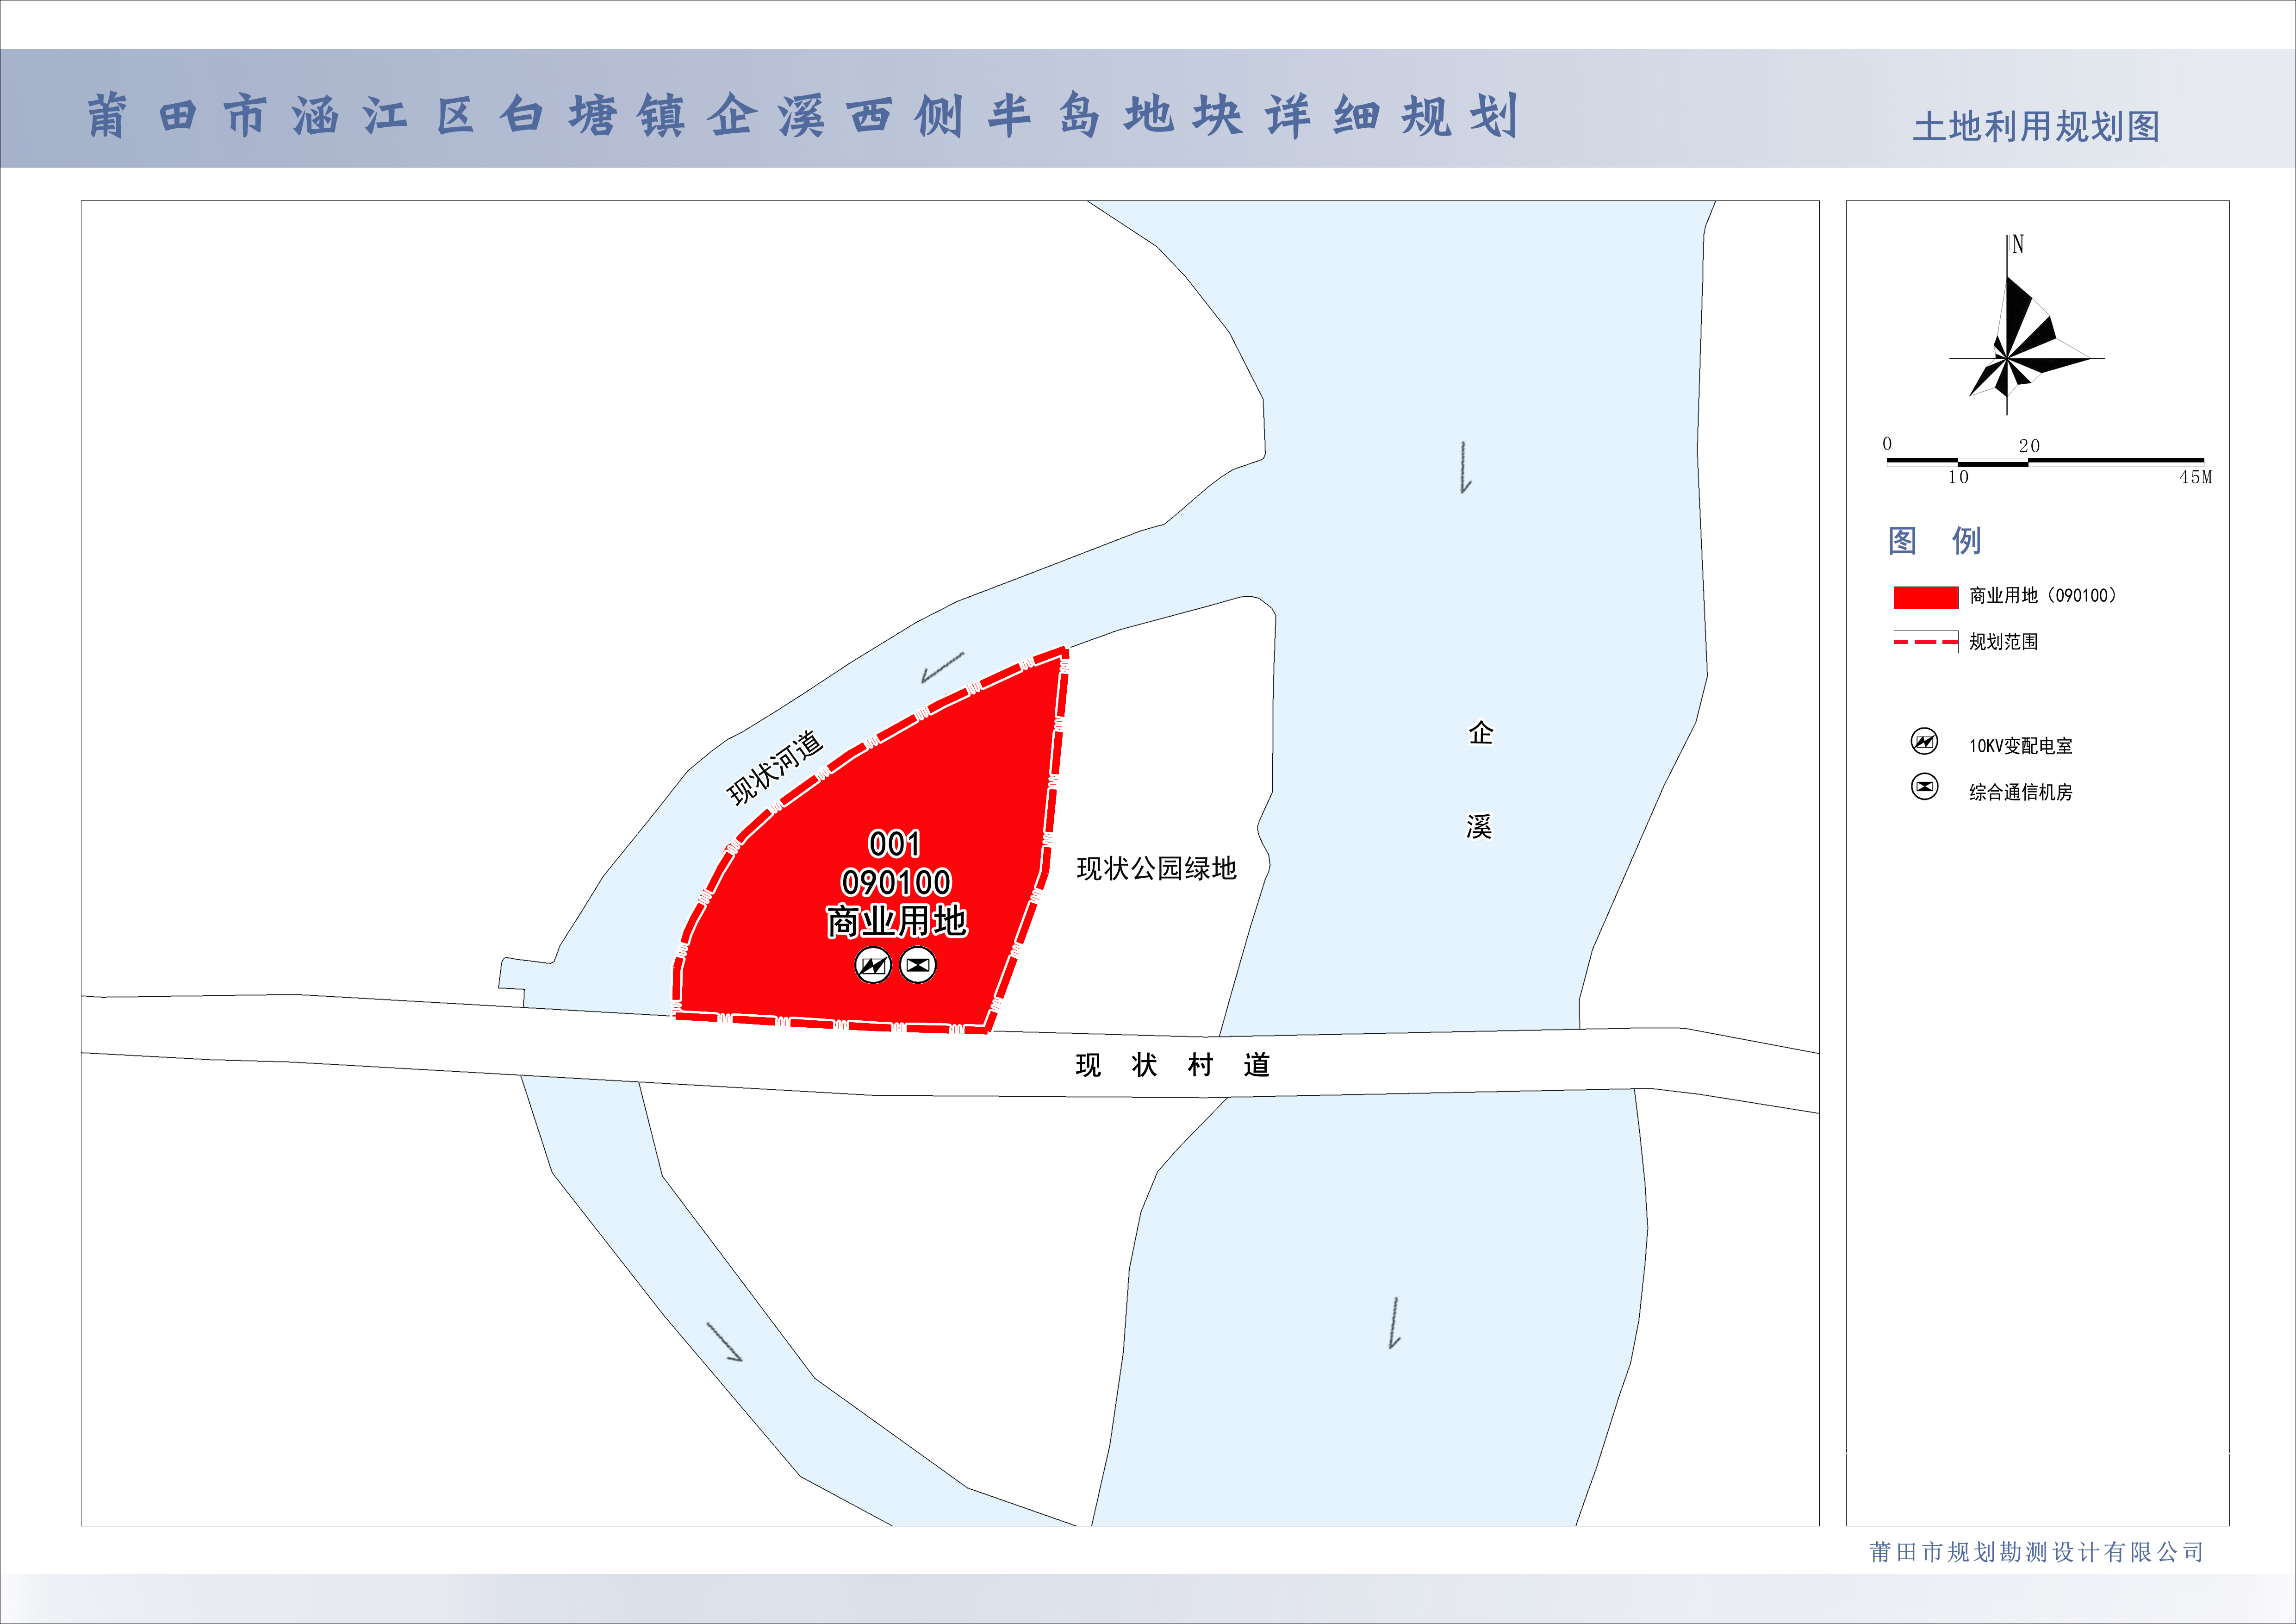
Task: Click the 莆田市规划勘测设计有限公司 footer text
Action: [2036, 1552]
